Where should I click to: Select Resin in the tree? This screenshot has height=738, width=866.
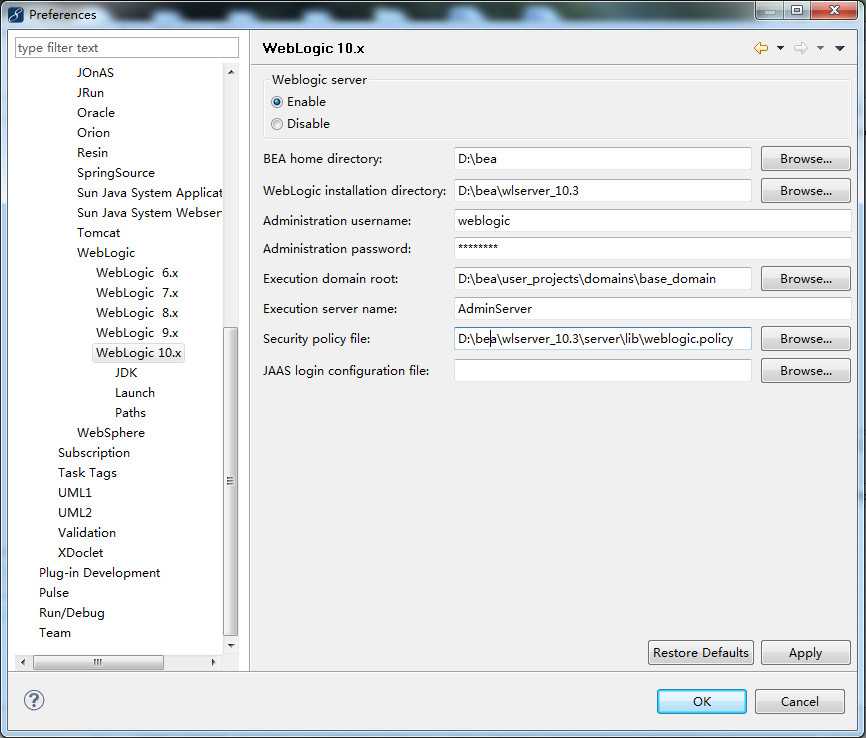point(92,152)
